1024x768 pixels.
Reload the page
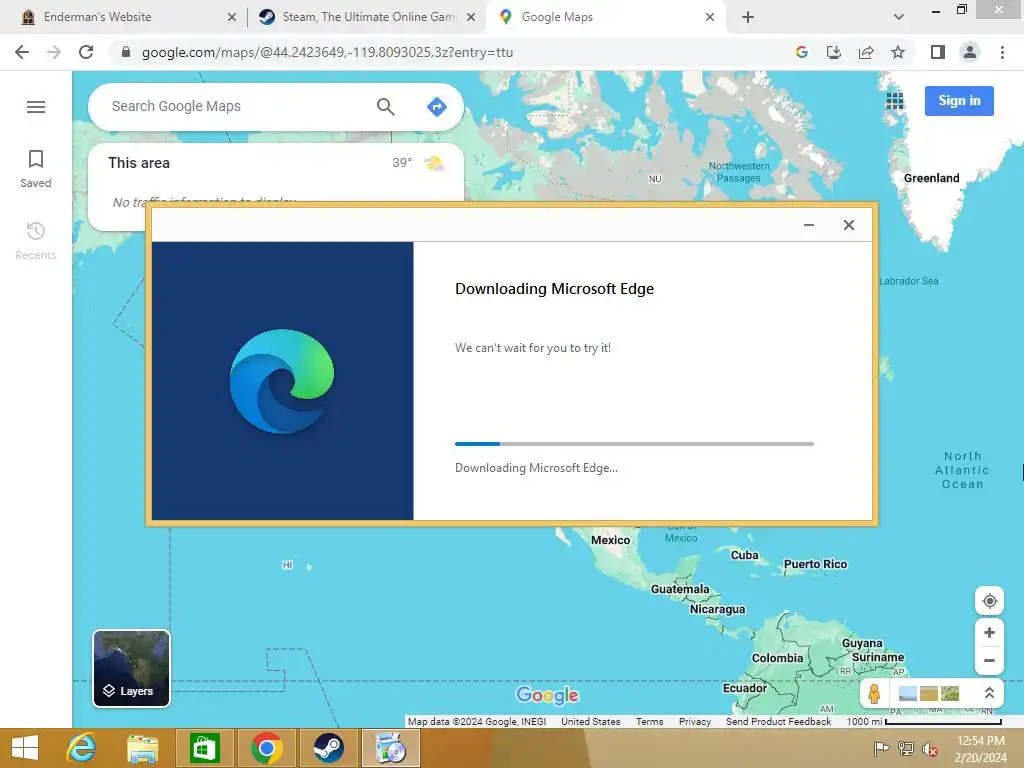86,52
